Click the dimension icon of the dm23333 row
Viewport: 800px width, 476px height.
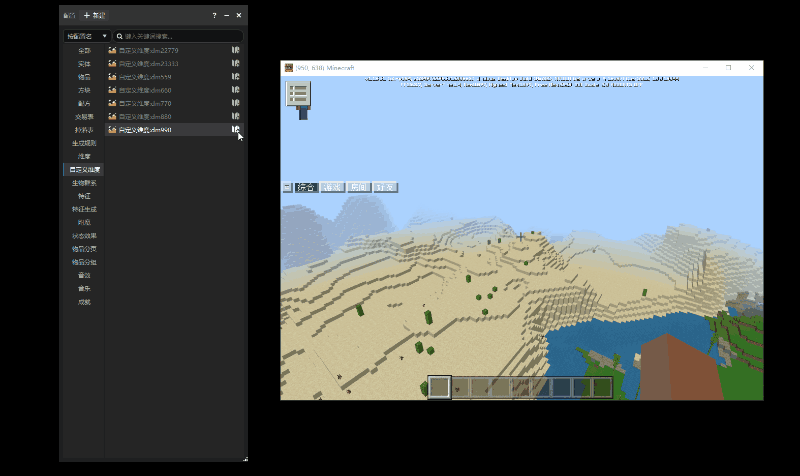pos(112,63)
